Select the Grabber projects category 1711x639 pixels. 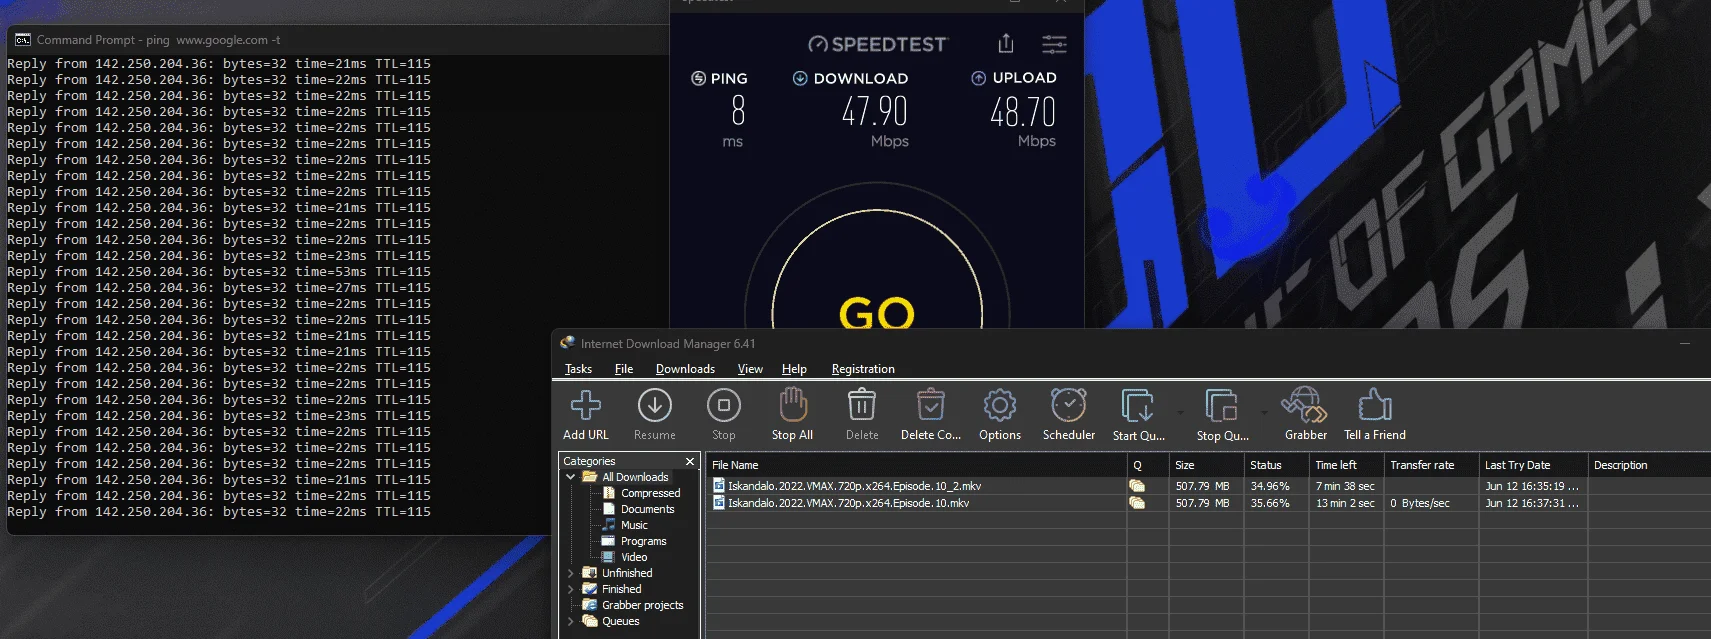pos(642,605)
